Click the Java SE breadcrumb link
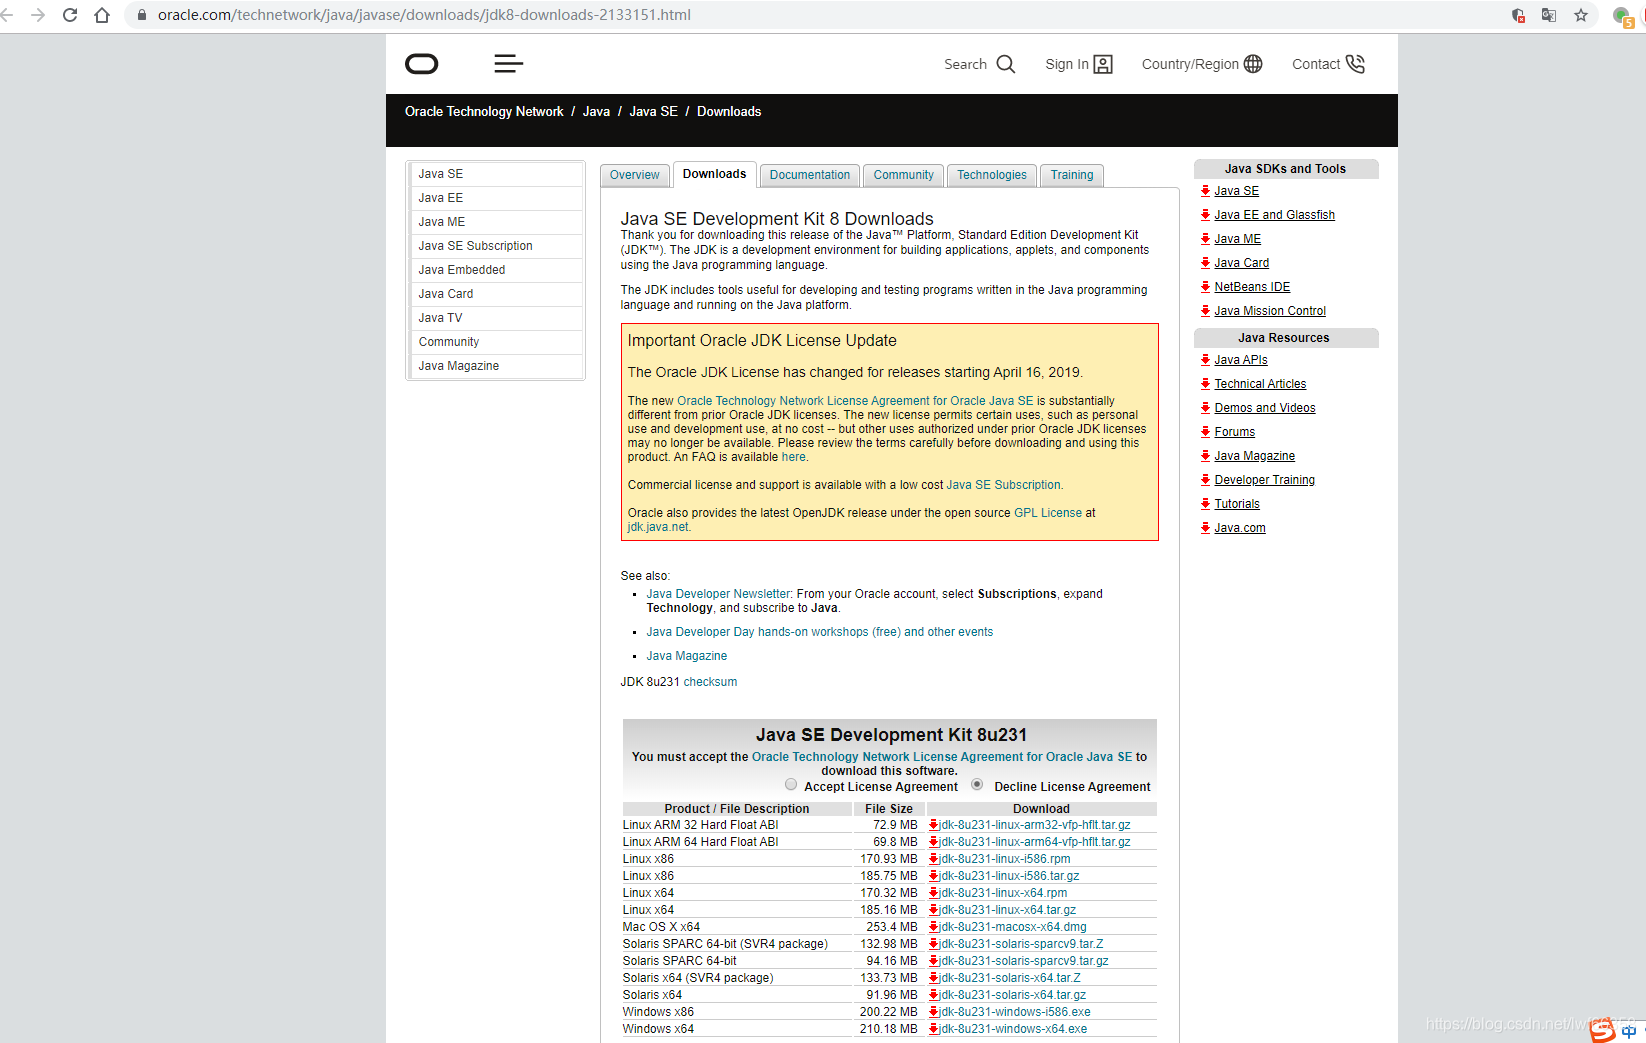The height and width of the screenshot is (1043, 1646). tap(653, 112)
